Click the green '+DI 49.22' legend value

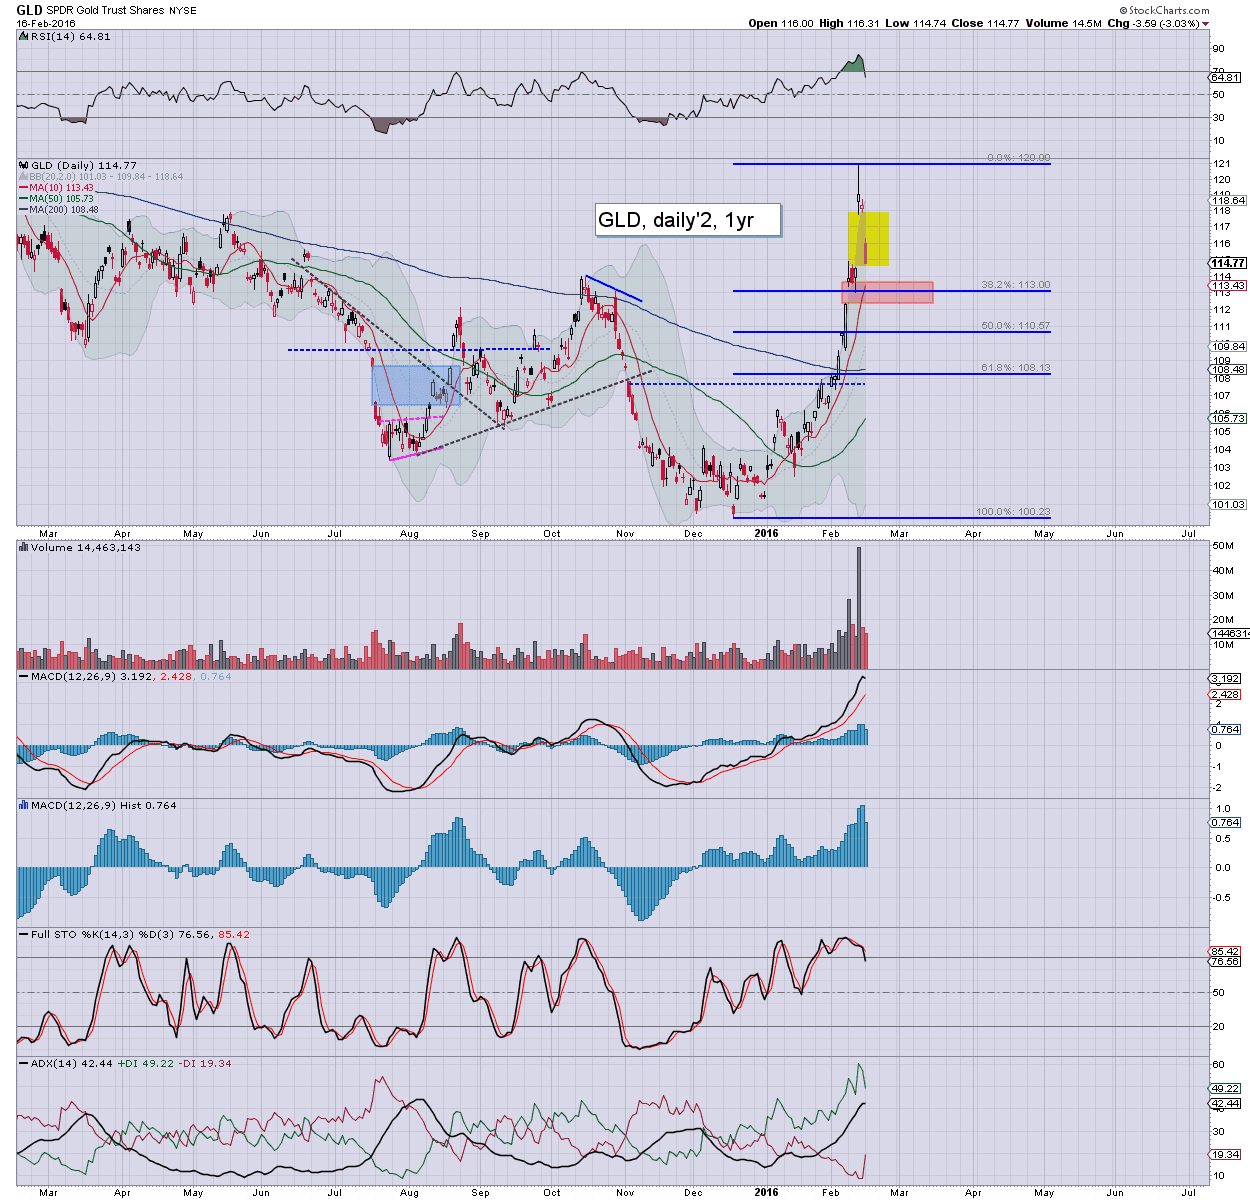pos(146,1063)
